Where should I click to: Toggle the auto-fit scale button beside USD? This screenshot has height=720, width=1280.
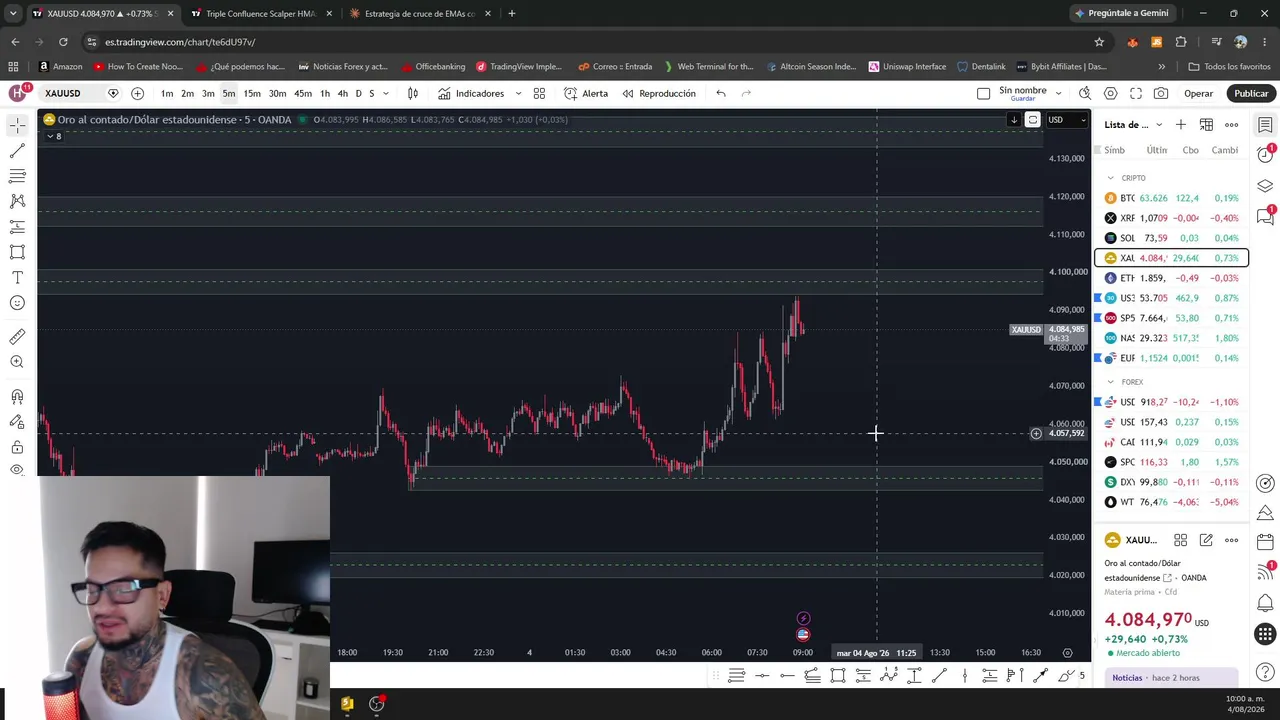(1033, 120)
